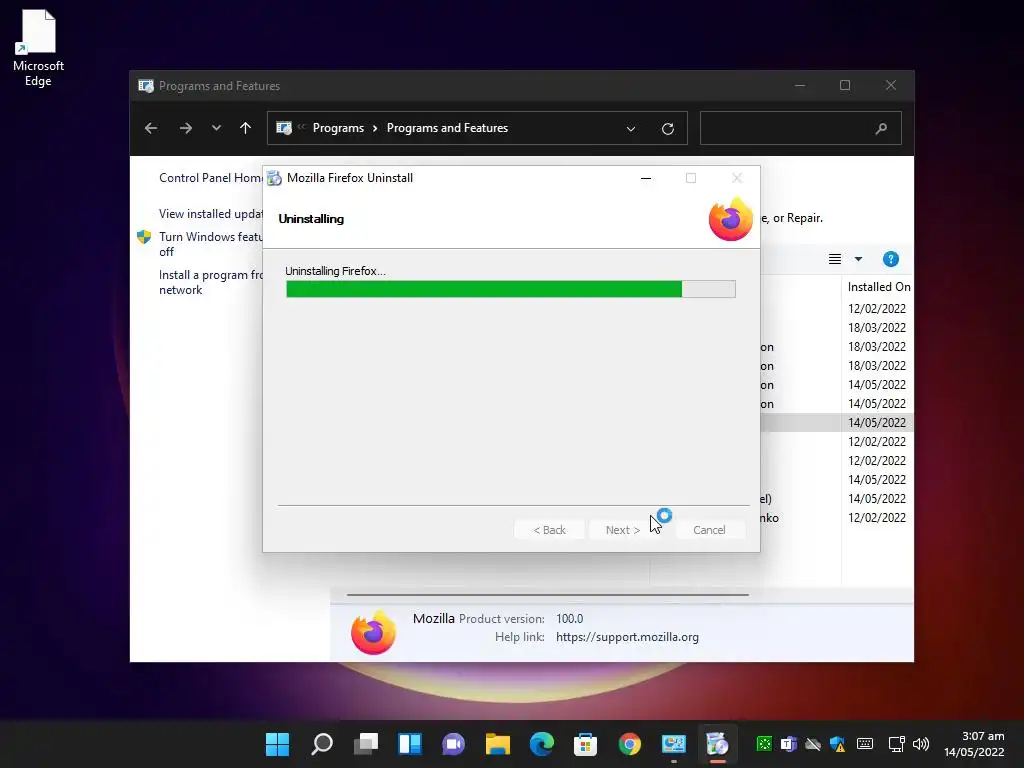The image size is (1024, 768).
Task: Click the Programs and Features window title icon
Action: pyautogui.click(x=146, y=86)
